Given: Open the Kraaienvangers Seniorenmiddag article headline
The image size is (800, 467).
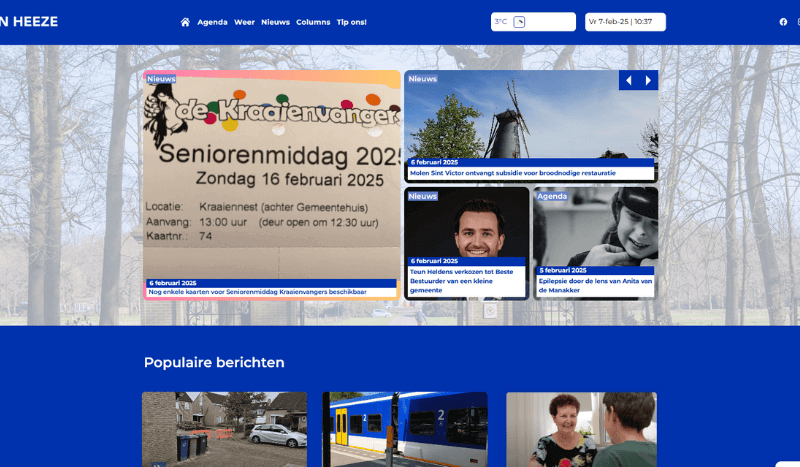Looking at the screenshot, I should coord(258,292).
